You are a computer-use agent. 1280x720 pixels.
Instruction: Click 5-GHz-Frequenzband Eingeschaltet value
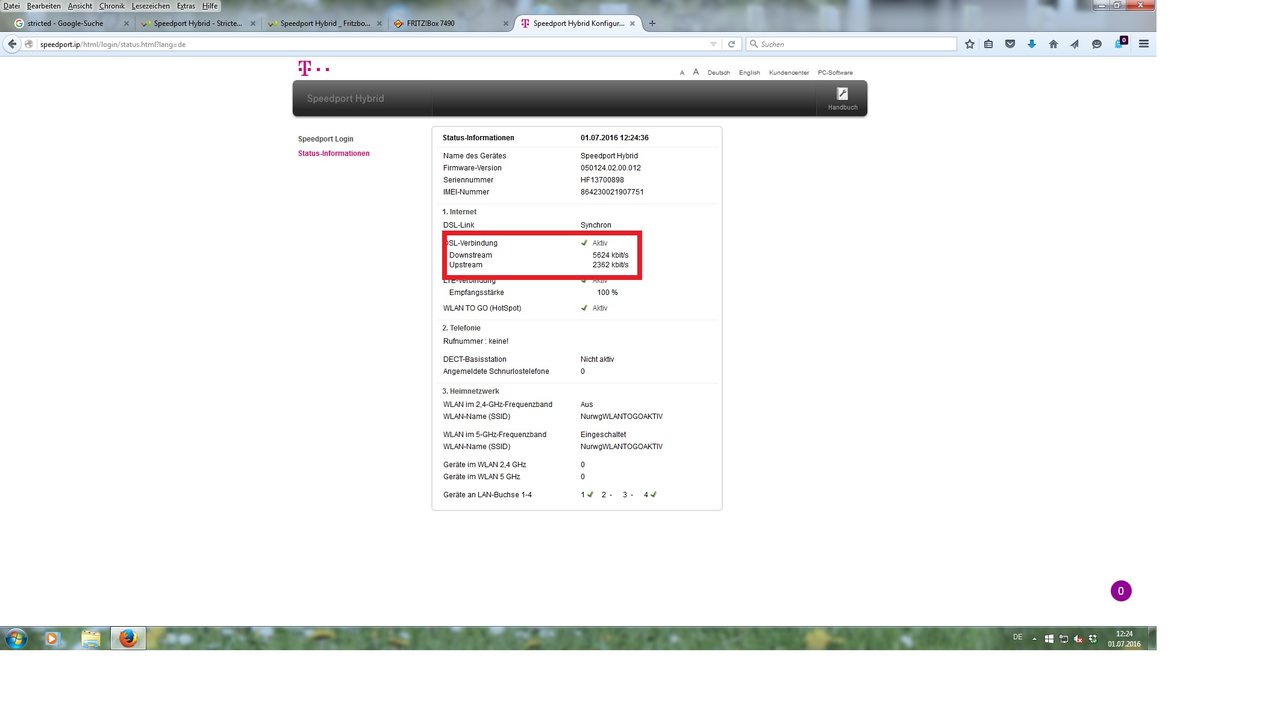pyautogui.click(x=604, y=435)
